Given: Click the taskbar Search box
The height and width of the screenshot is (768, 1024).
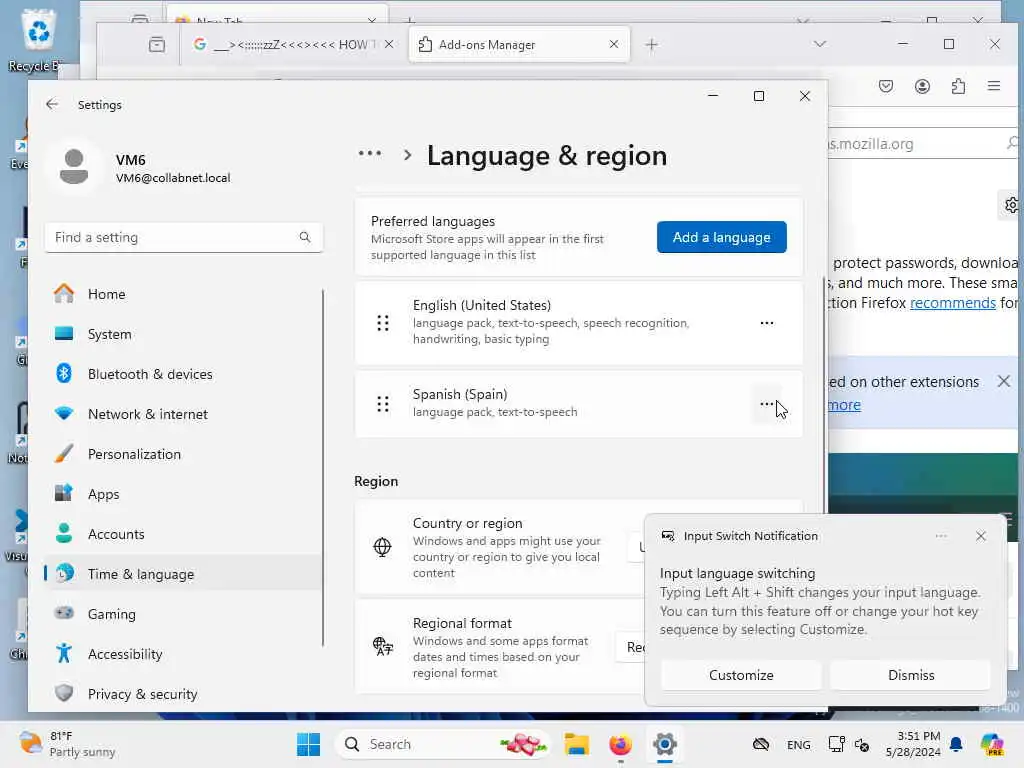Looking at the screenshot, I should pyautogui.click(x=441, y=744).
